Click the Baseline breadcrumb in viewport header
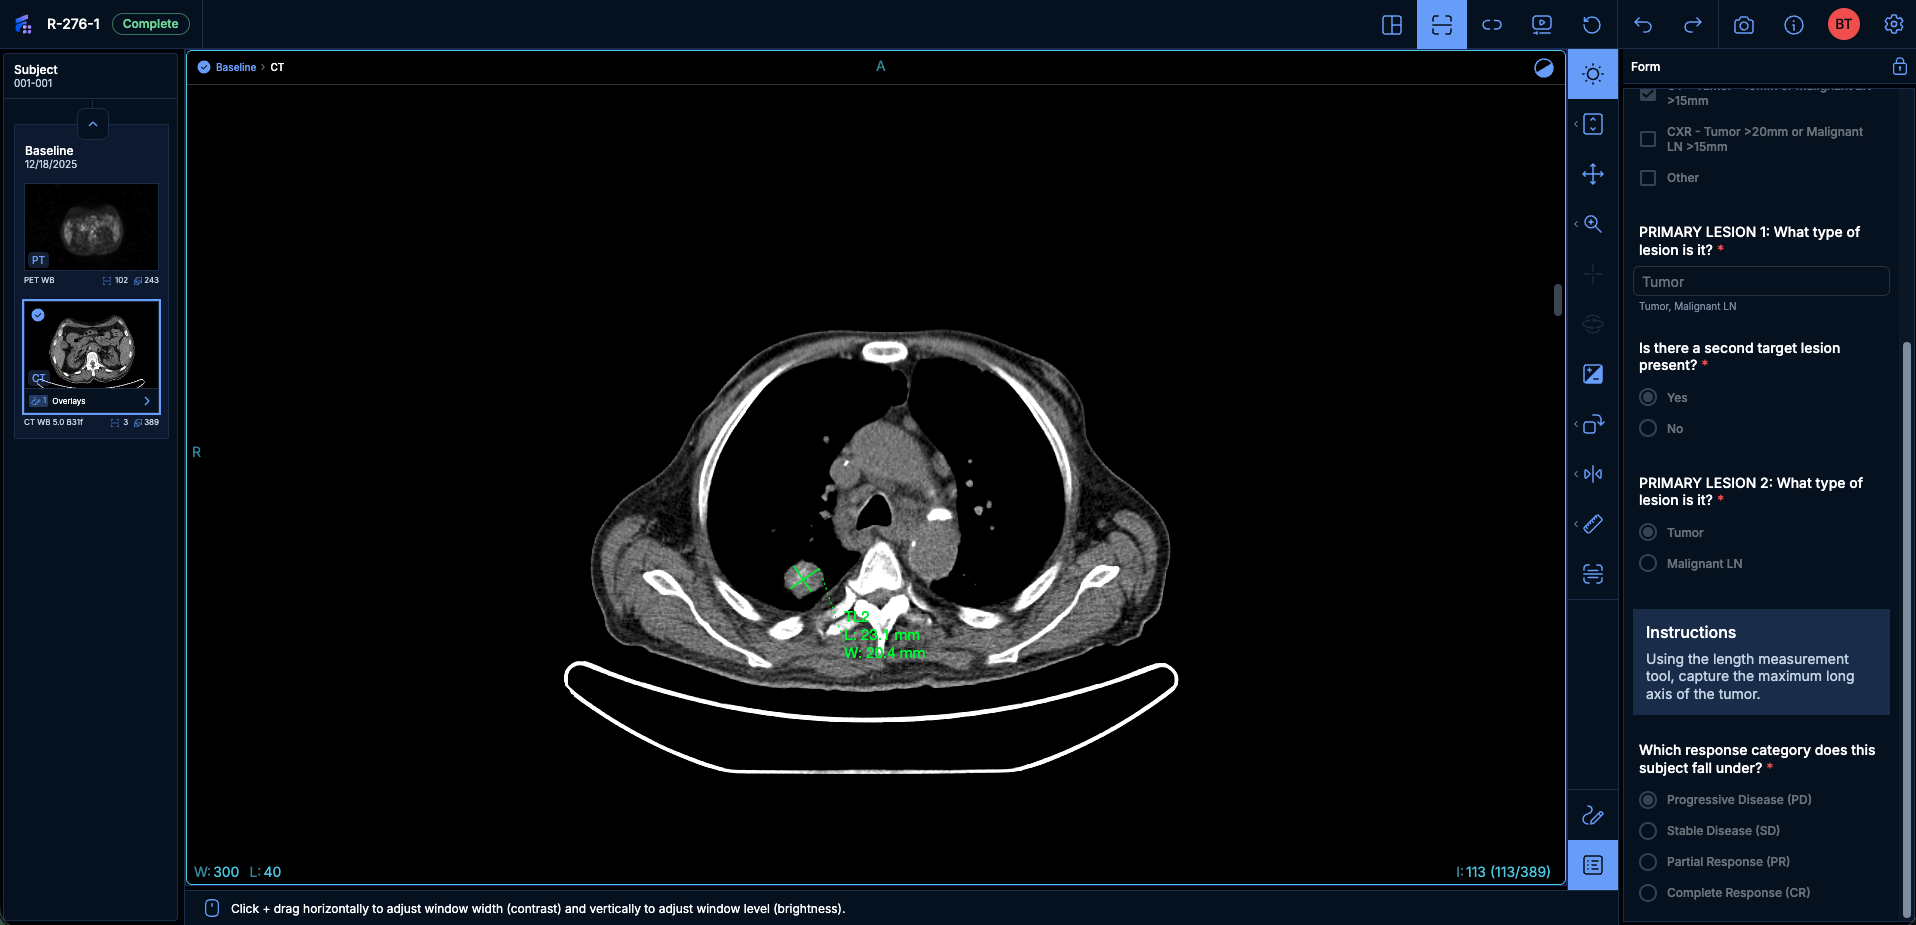Viewport: 1916px width, 925px height. click(236, 67)
